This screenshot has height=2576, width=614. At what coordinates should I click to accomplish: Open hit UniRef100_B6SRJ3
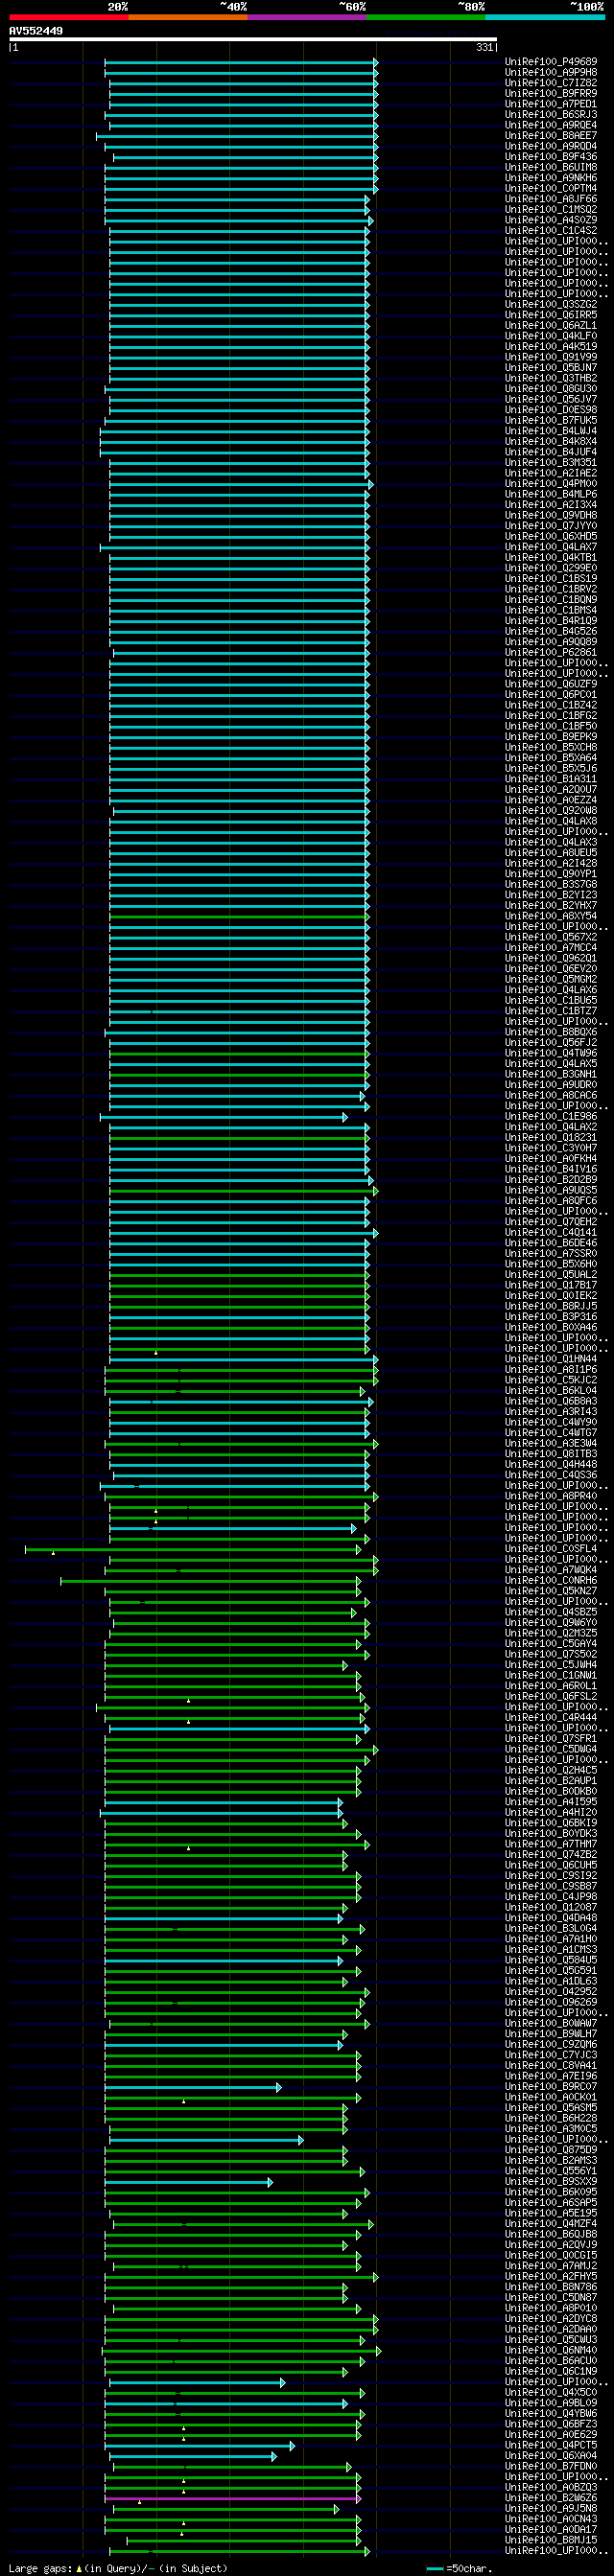(551, 114)
